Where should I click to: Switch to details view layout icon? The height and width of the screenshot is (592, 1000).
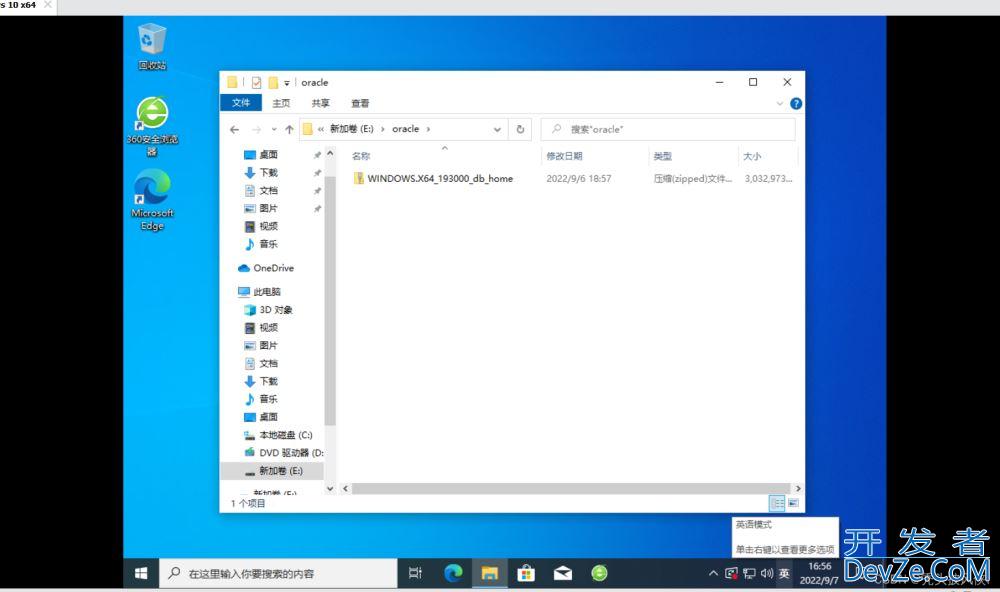pos(777,503)
